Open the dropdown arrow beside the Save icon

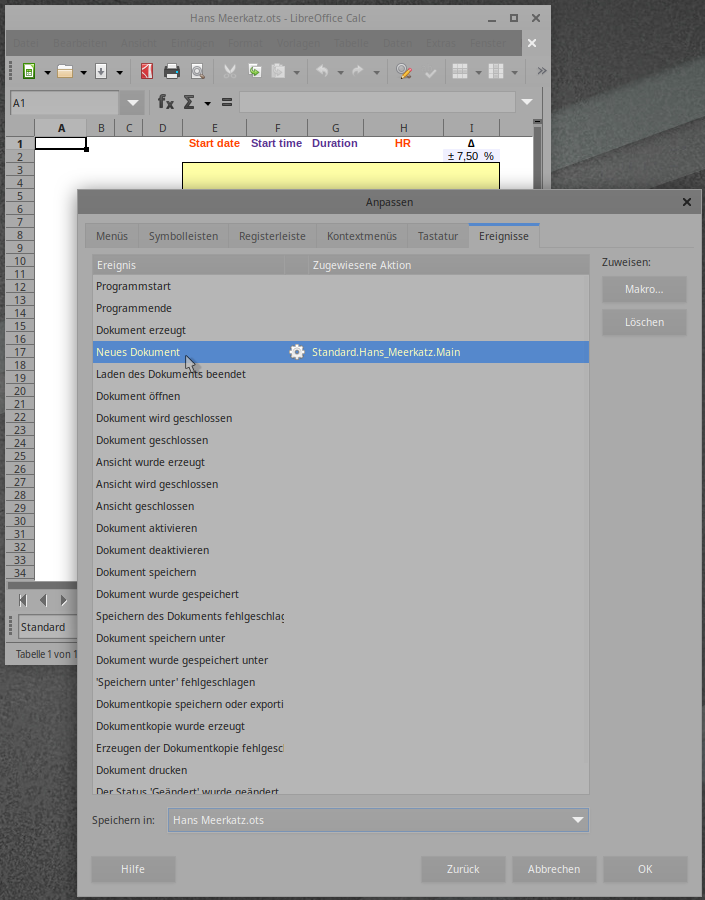[x=119, y=72]
